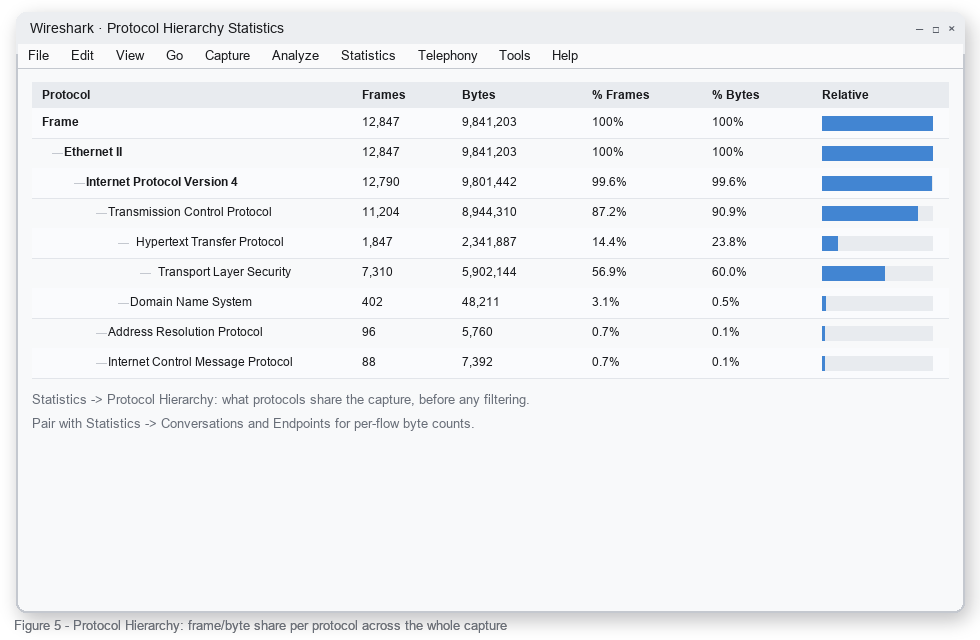Viewport: 980px width, 640px height.
Task: Click the Transport Layer Security relative bar
Action: 878,273
